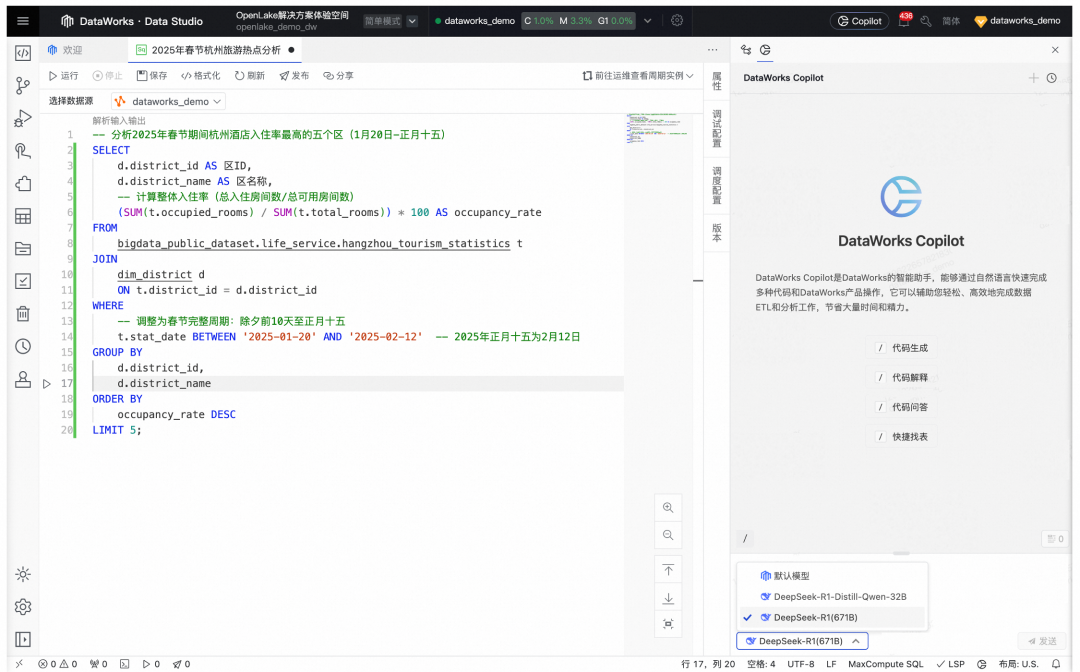The width and height of the screenshot is (1080, 672).
Task: Select the 默认模型 default model option
Action: point(791,576)
